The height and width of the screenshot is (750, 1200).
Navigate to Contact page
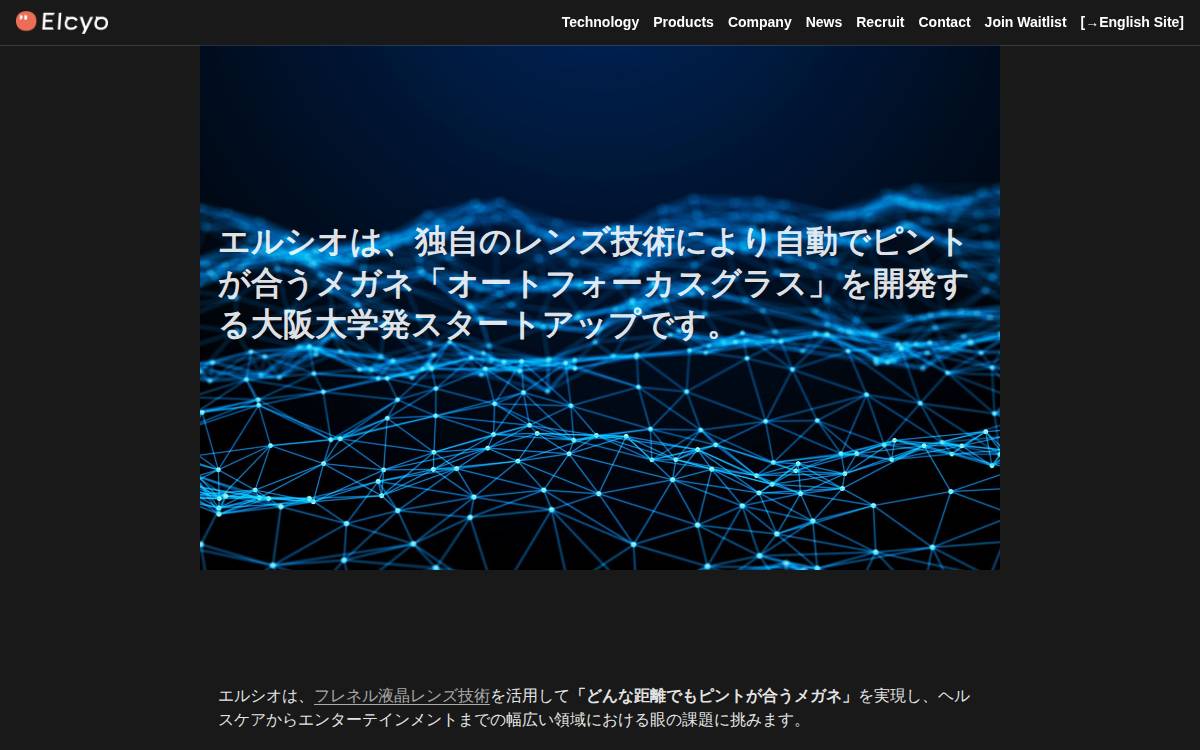tap(944, 22)
